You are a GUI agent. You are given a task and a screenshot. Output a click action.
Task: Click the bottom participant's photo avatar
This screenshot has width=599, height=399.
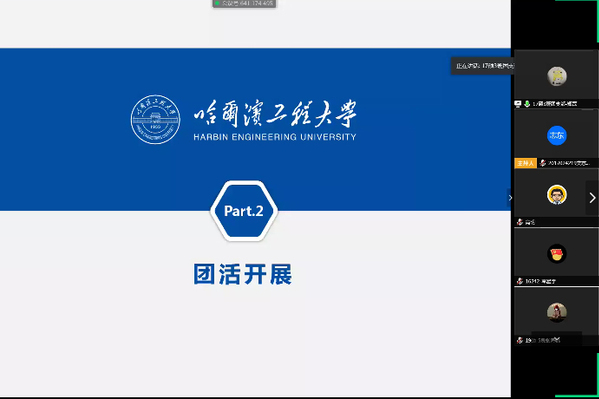tap(557, 313)
